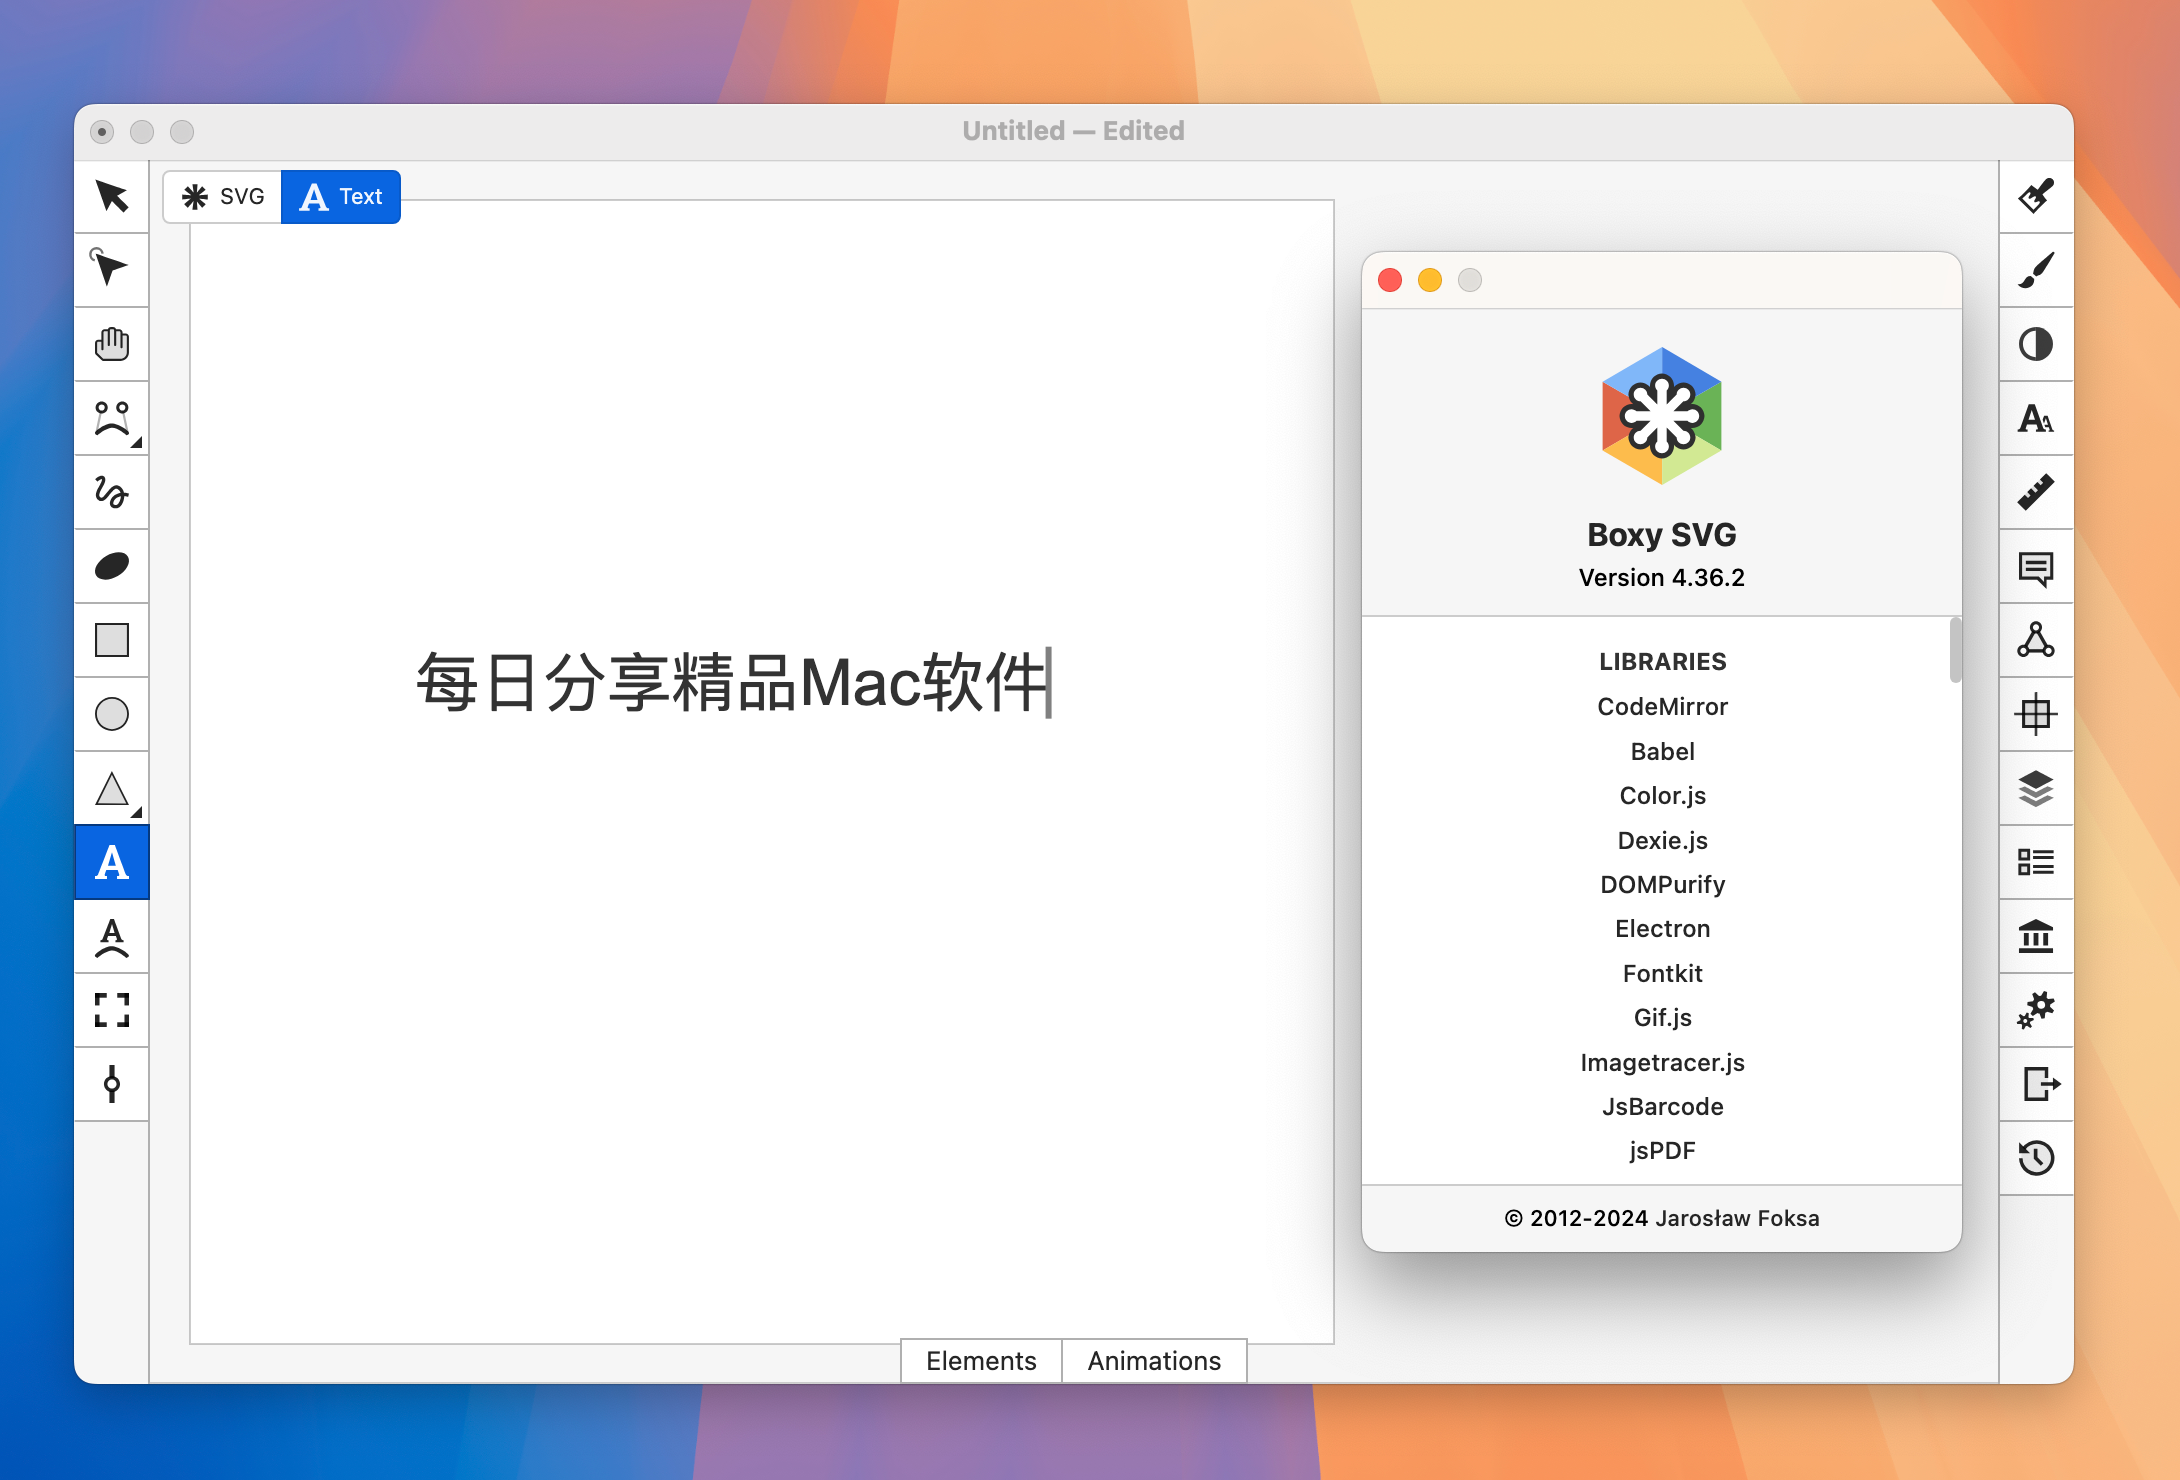Viewport: 2180px width, 1480px height.
Task: Select the Arrow selection tool
Action: 112,197
